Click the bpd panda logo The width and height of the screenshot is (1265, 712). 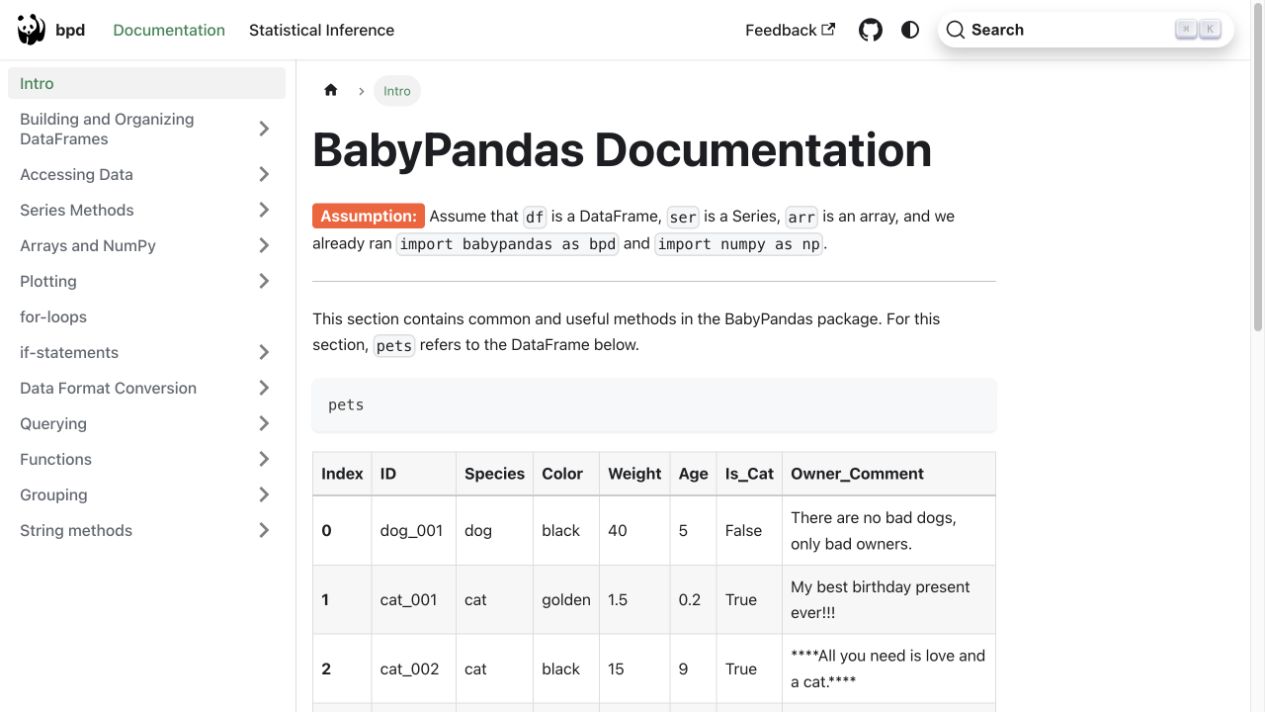click(31, 30)
